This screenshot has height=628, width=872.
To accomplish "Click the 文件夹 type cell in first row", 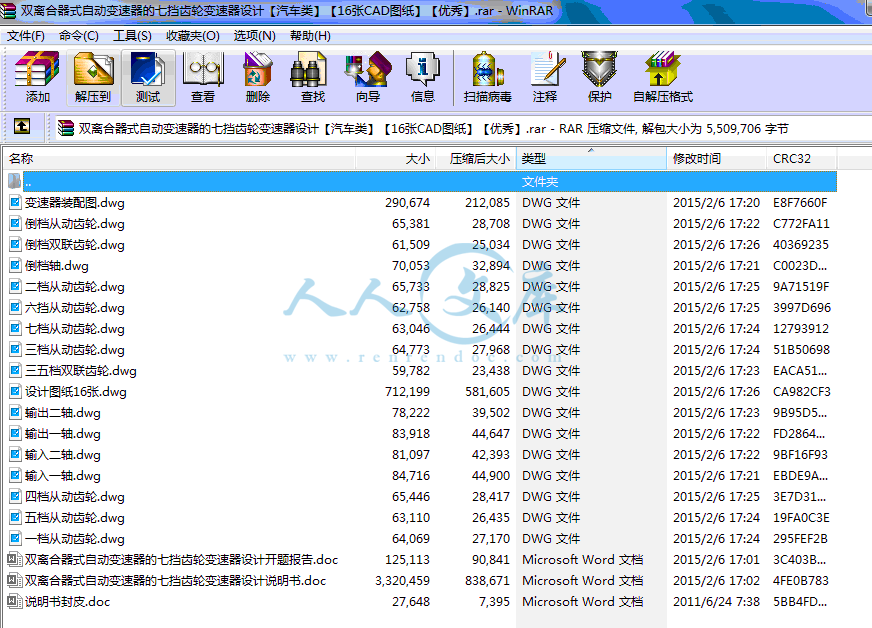I will 540,181.
